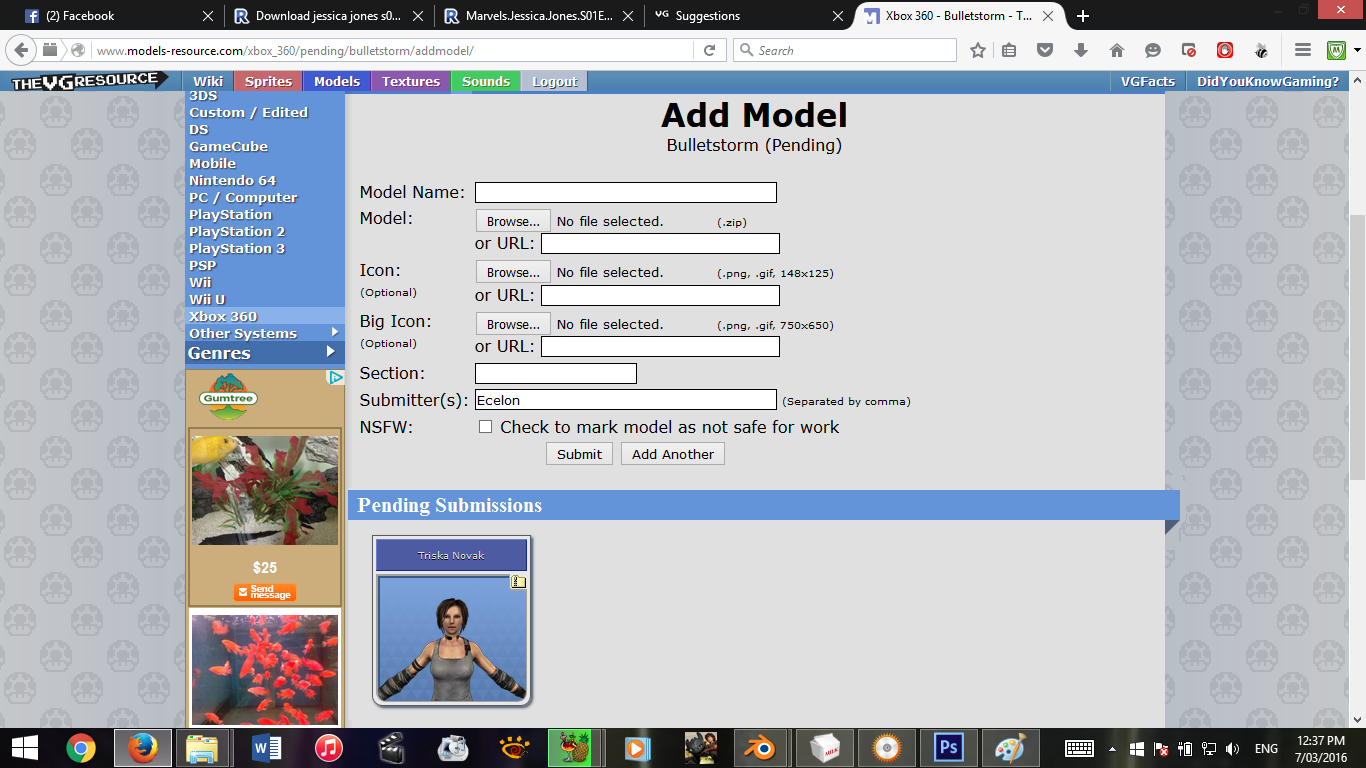Open the Paint palette app on the taskbar

click(x=1010, y=747)
